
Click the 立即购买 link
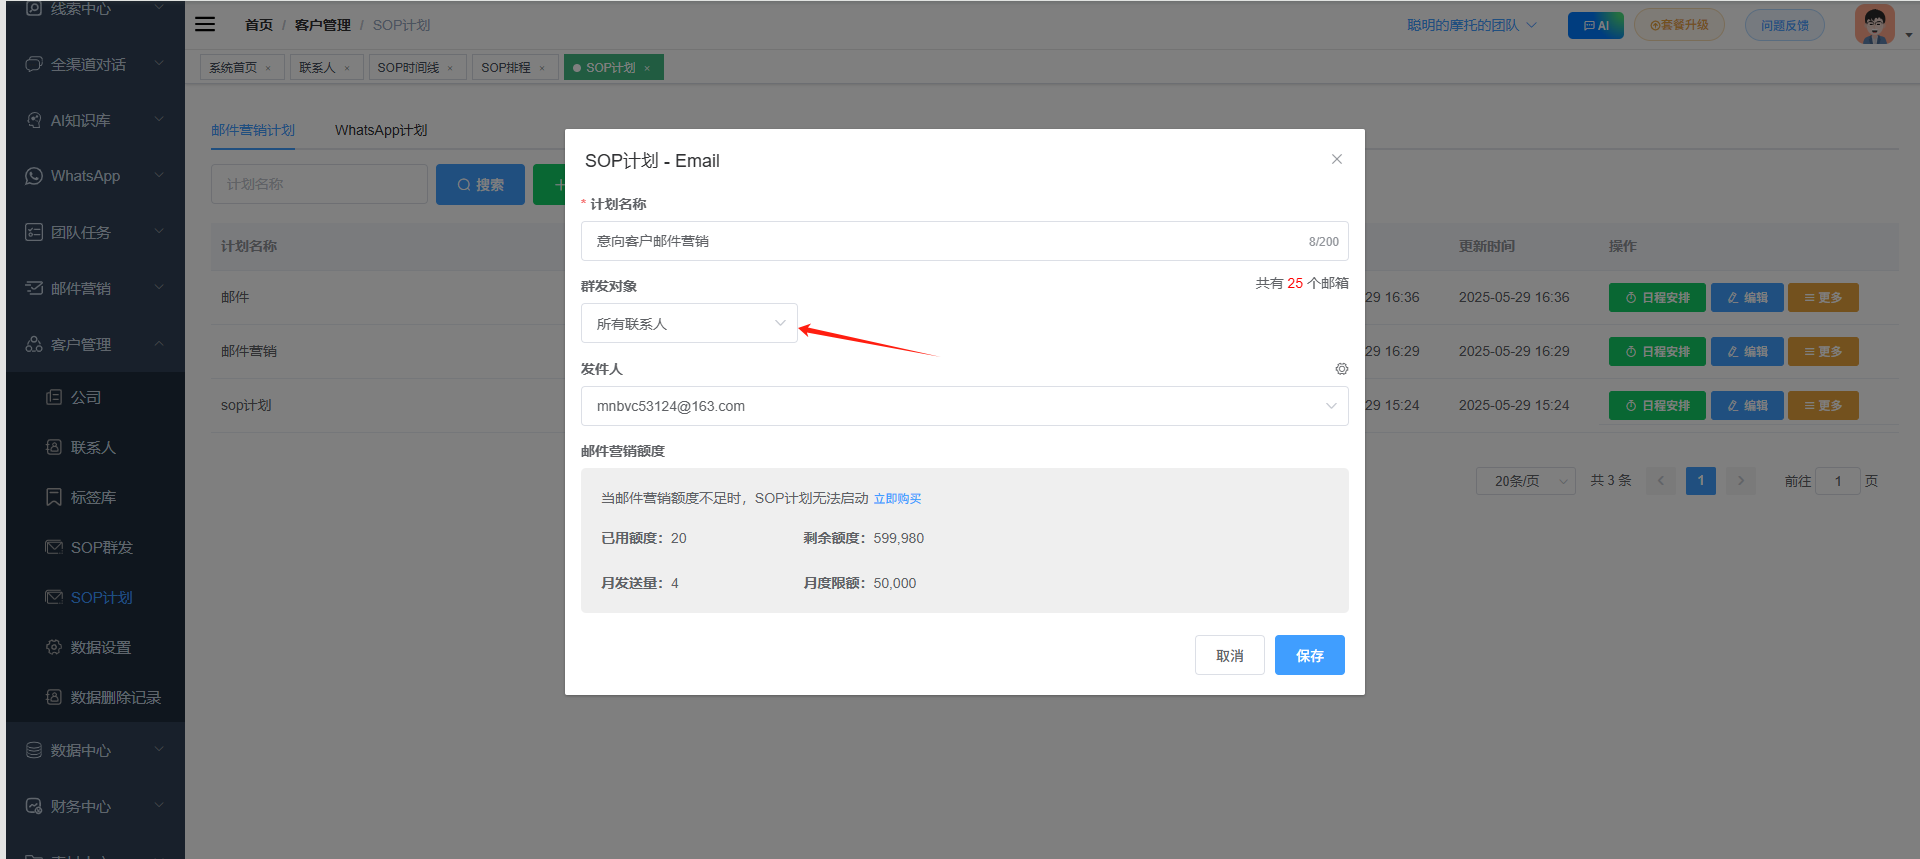point(897,498)
